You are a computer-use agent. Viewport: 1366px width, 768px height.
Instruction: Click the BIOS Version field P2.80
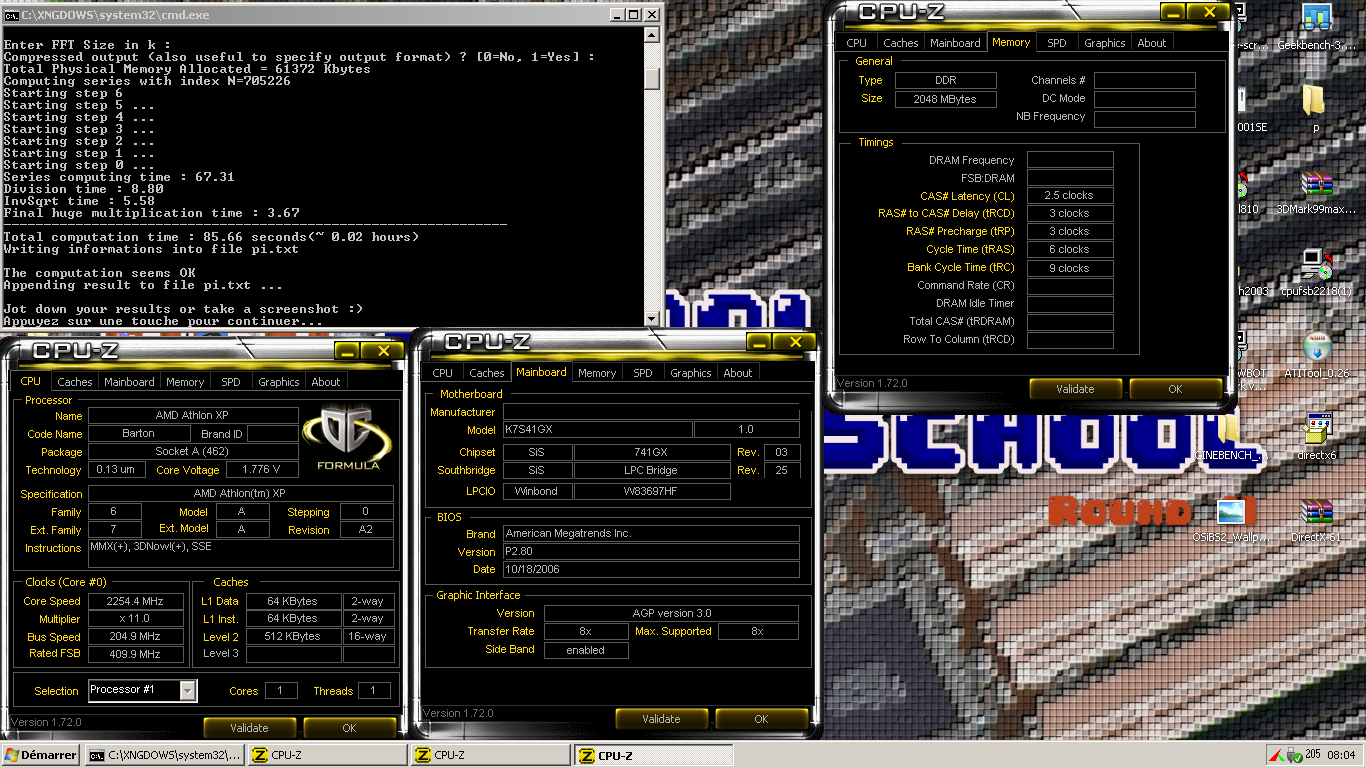pos(651,551)
